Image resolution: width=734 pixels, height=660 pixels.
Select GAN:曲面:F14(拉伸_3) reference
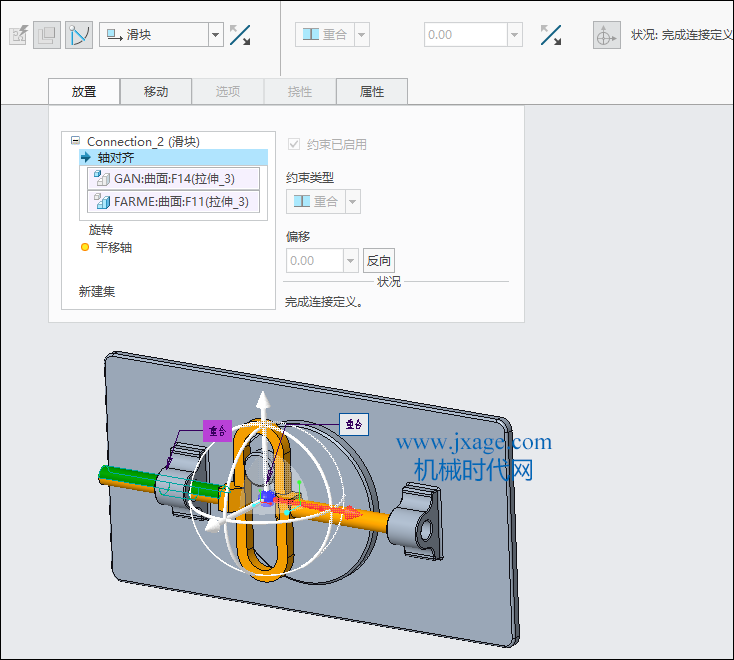[173, 178]
